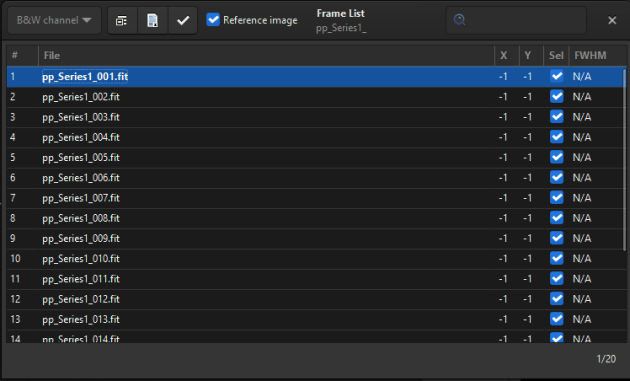Select row pp_Series1_005.fit

315,158
